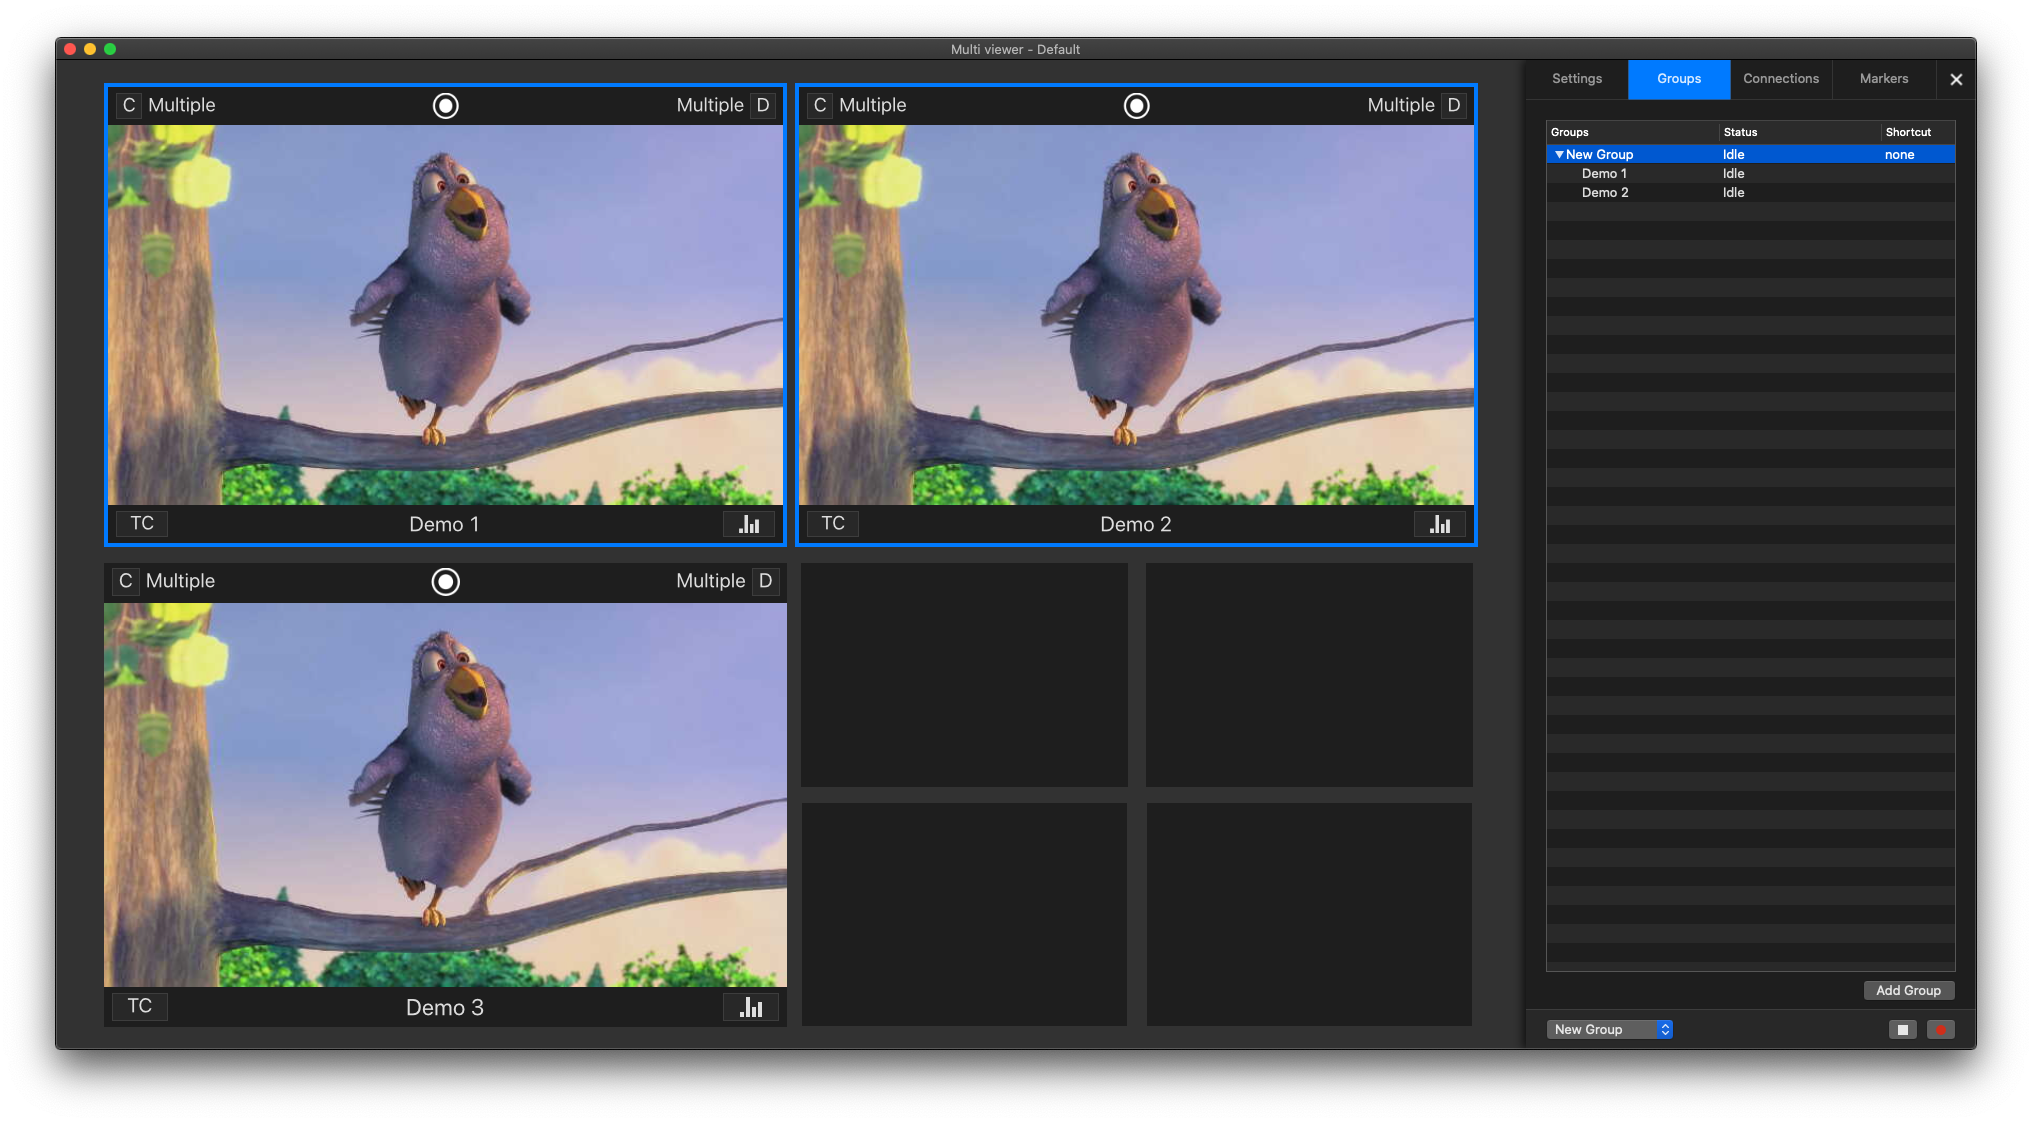
Task: Click the C button in Demo 1 viewer
Action: (x=128, y=105)
